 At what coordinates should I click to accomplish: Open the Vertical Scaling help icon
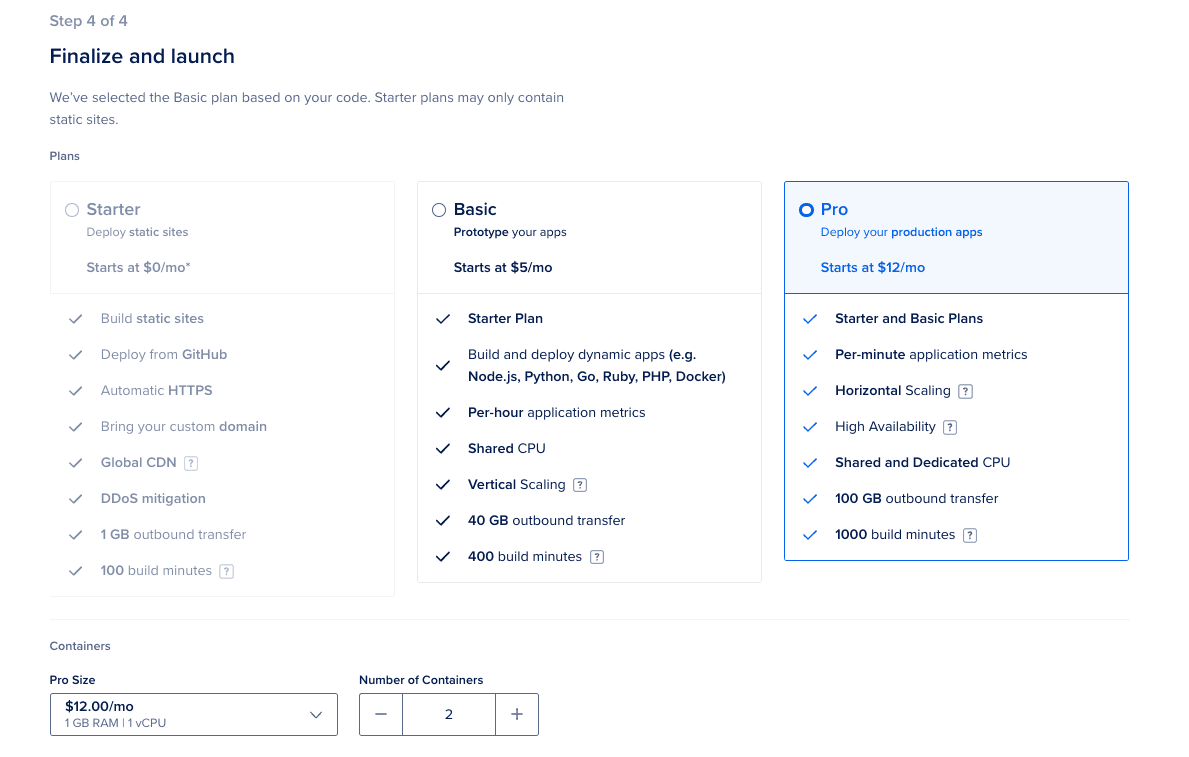[581, 484]
